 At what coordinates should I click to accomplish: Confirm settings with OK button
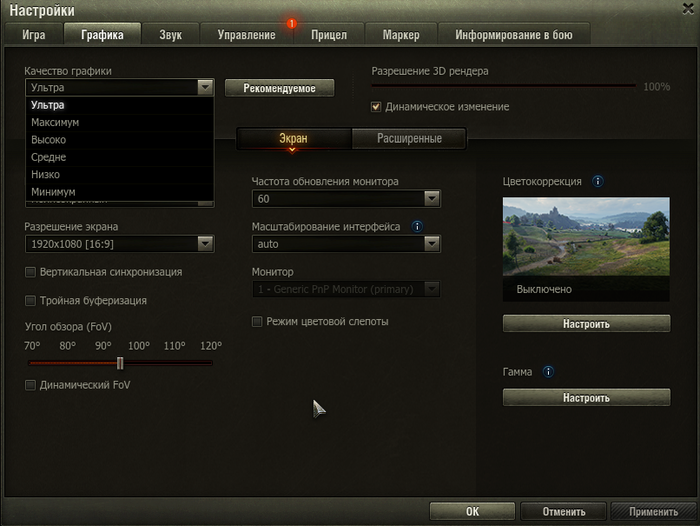point(472,511)
